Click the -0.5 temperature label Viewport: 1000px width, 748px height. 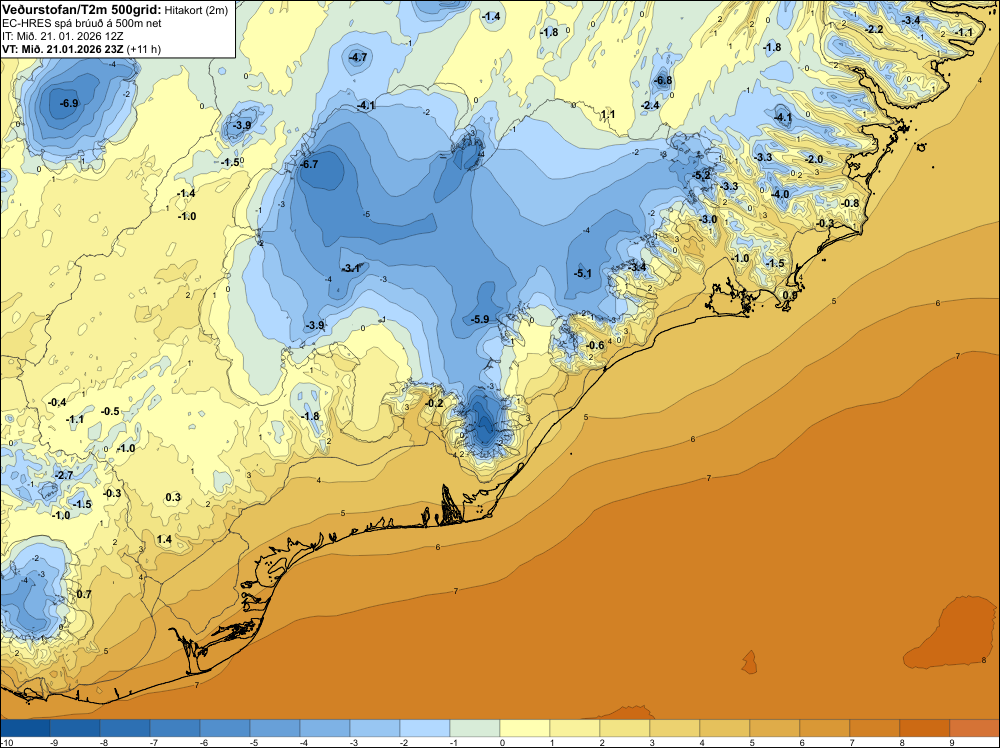110,411
